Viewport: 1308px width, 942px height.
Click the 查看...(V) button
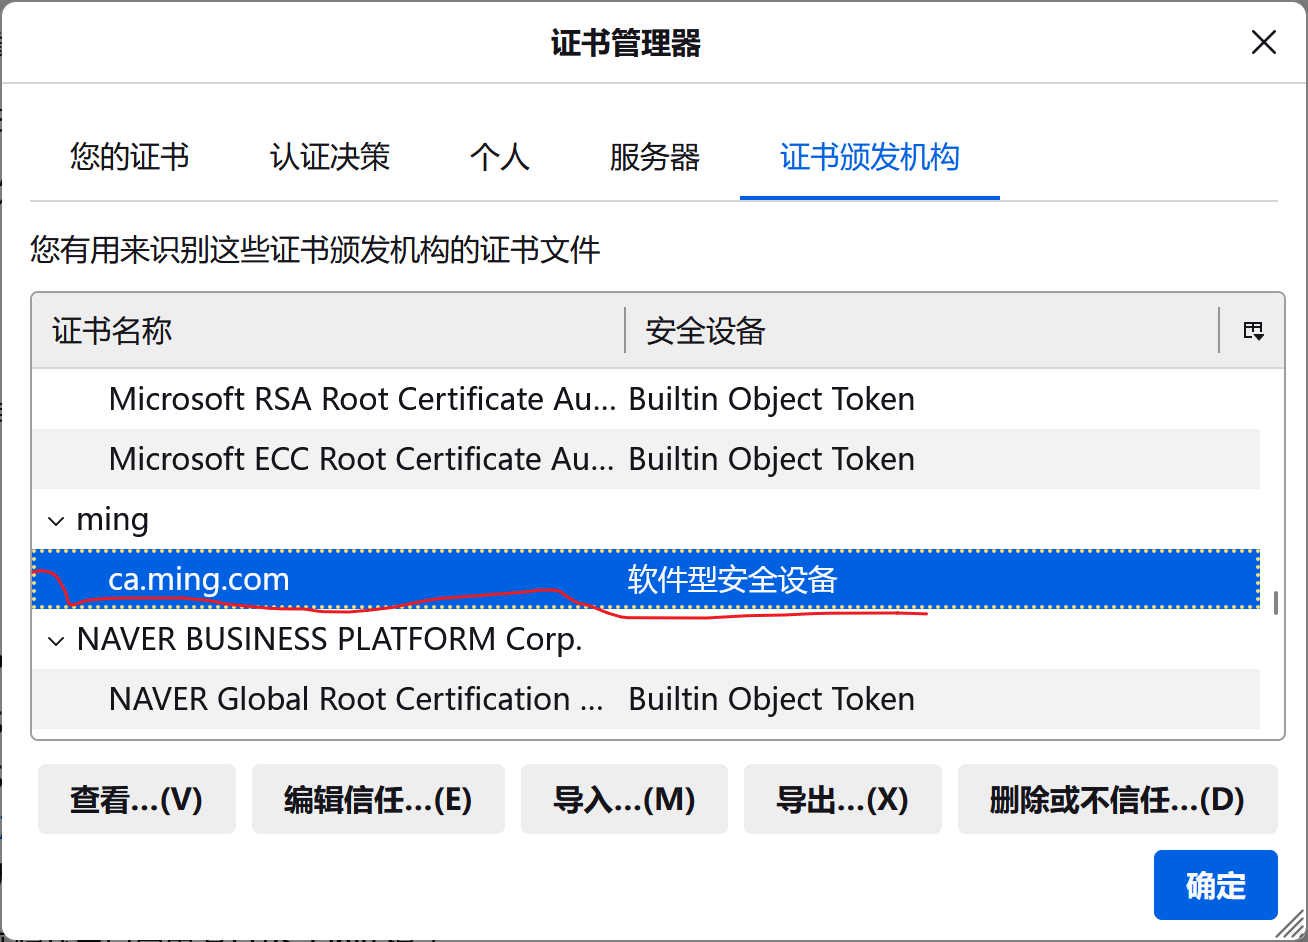coord(136,799)
